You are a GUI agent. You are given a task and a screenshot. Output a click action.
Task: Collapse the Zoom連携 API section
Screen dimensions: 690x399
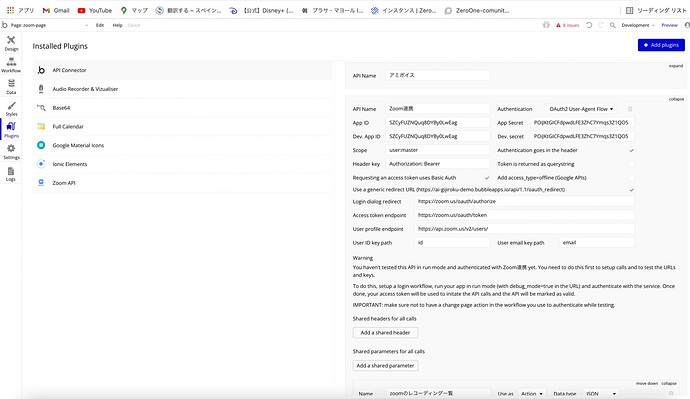point(676,99)
